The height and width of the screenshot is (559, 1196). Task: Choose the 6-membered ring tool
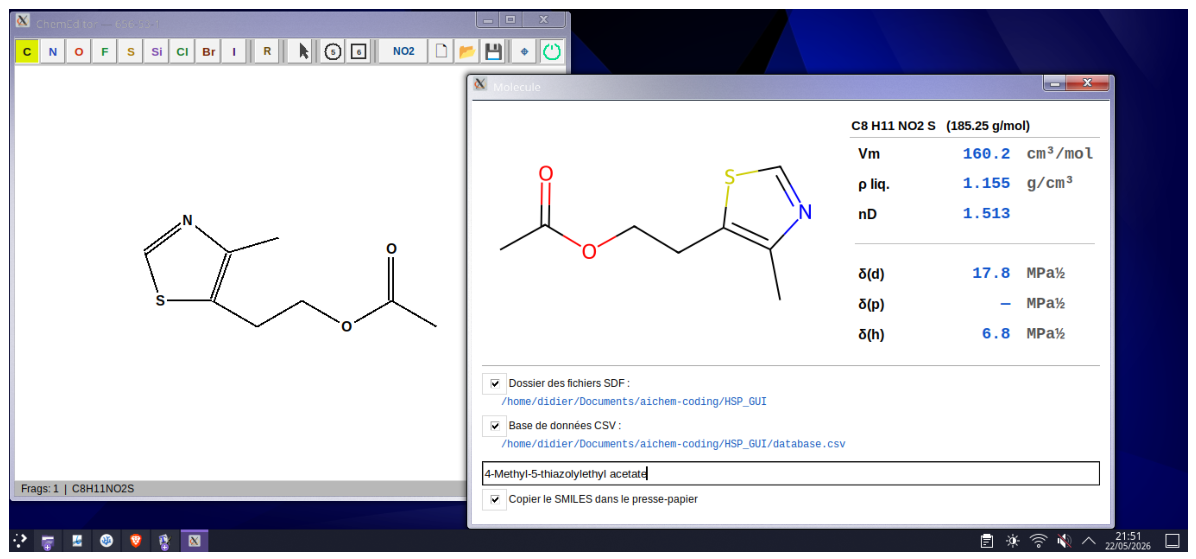pyautogui.click(x=358, y=52)
